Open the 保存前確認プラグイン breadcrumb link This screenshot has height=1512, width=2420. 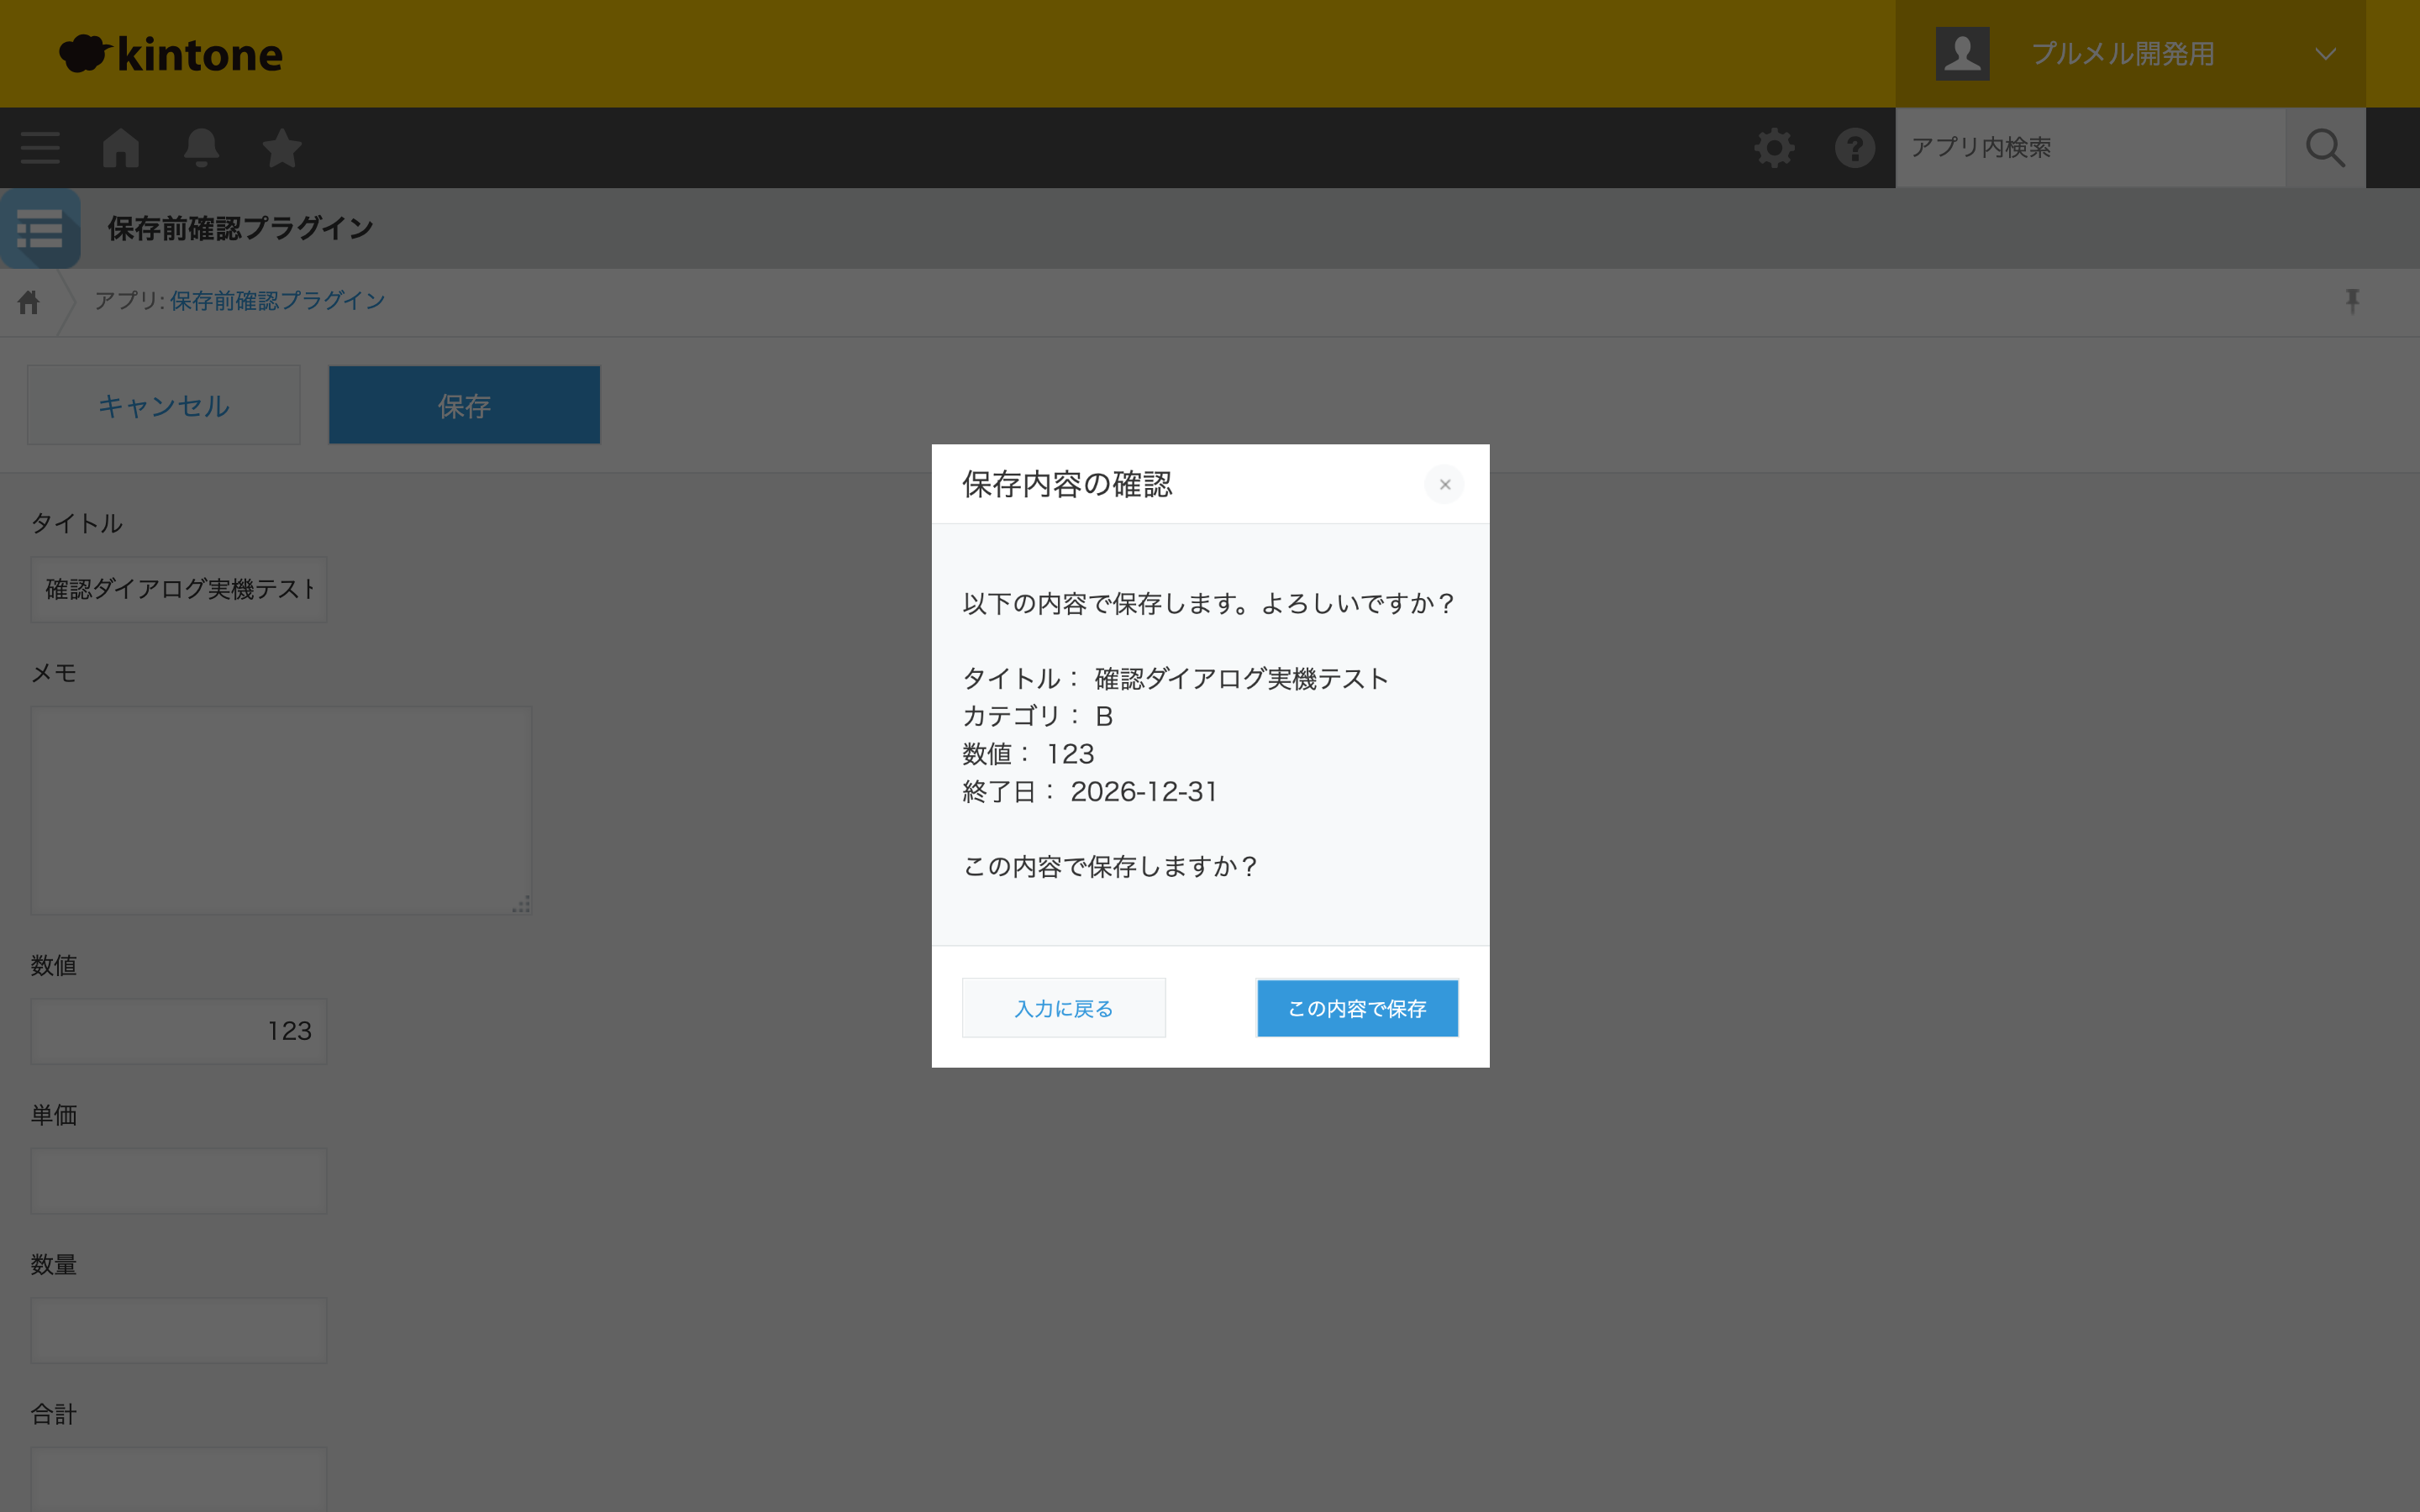[x=277, y=301]
